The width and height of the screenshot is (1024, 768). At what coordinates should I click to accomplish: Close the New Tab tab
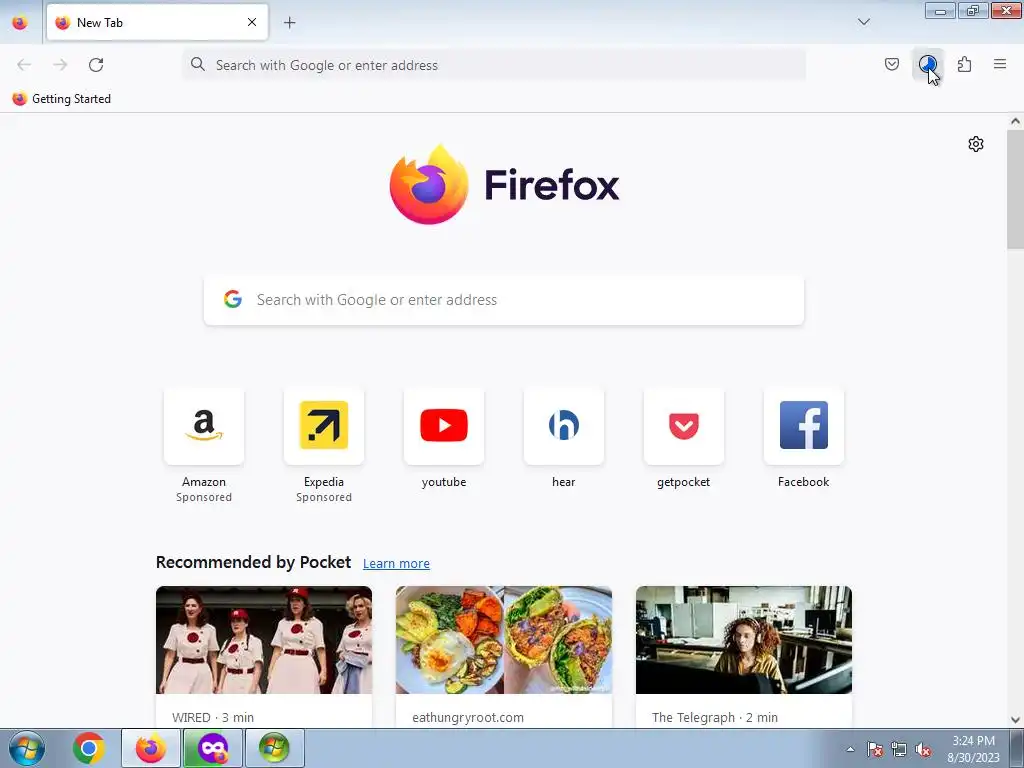coord(252,22)
